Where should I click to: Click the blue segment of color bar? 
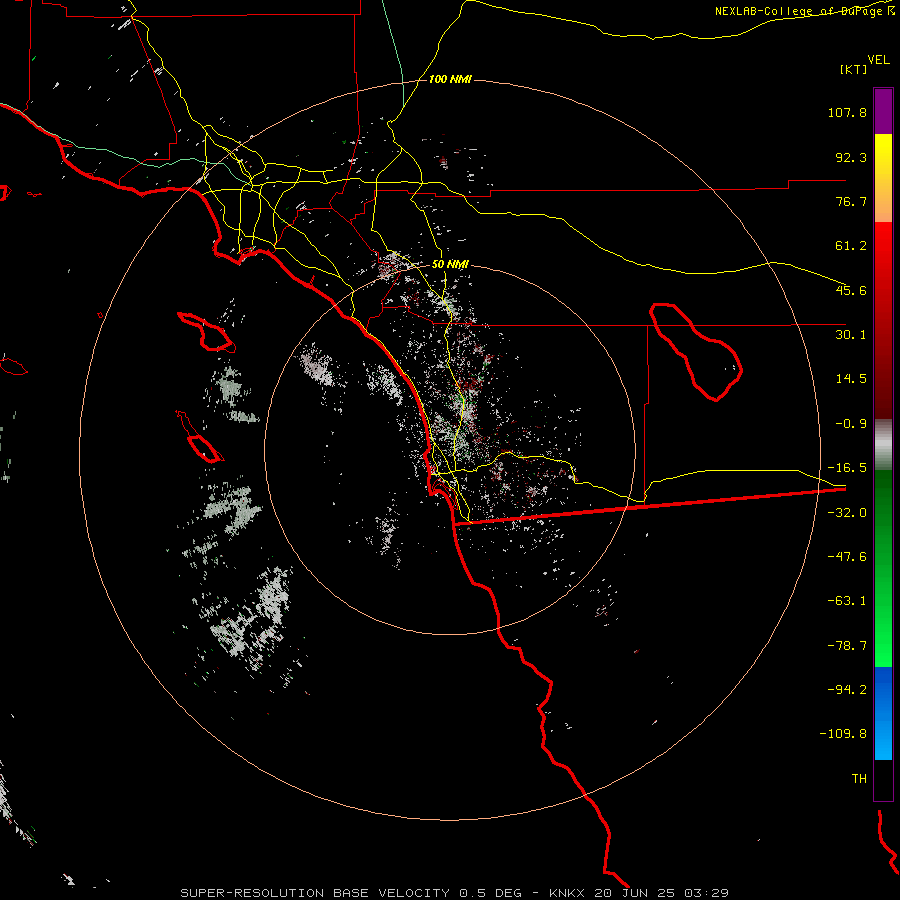[883, 713]
